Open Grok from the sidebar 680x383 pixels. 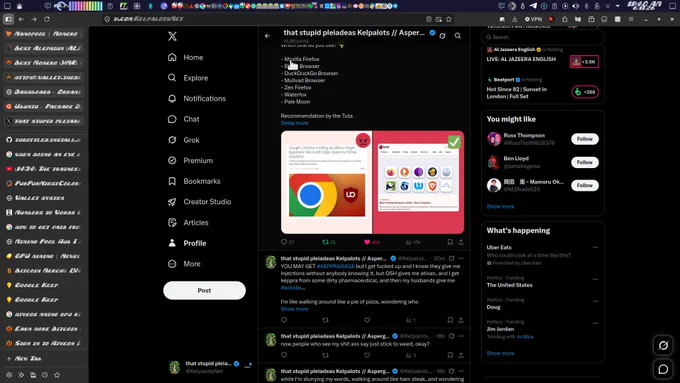point(183,140)
